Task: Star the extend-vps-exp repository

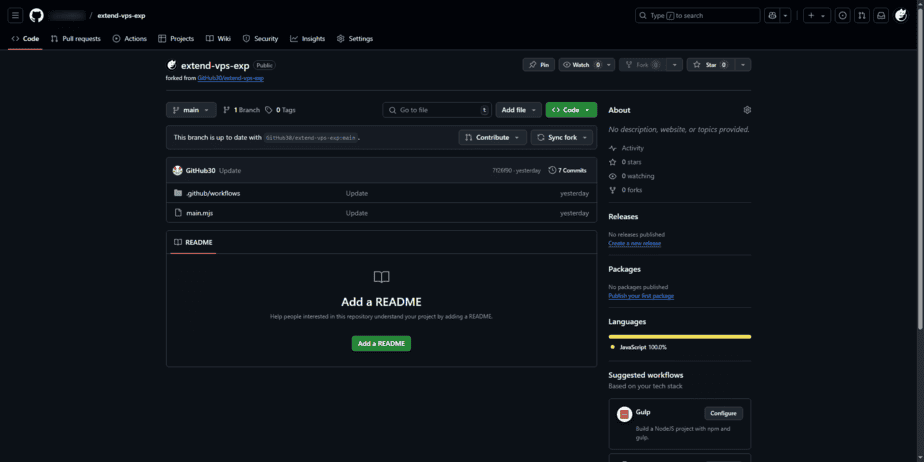Action: point(711,65)
